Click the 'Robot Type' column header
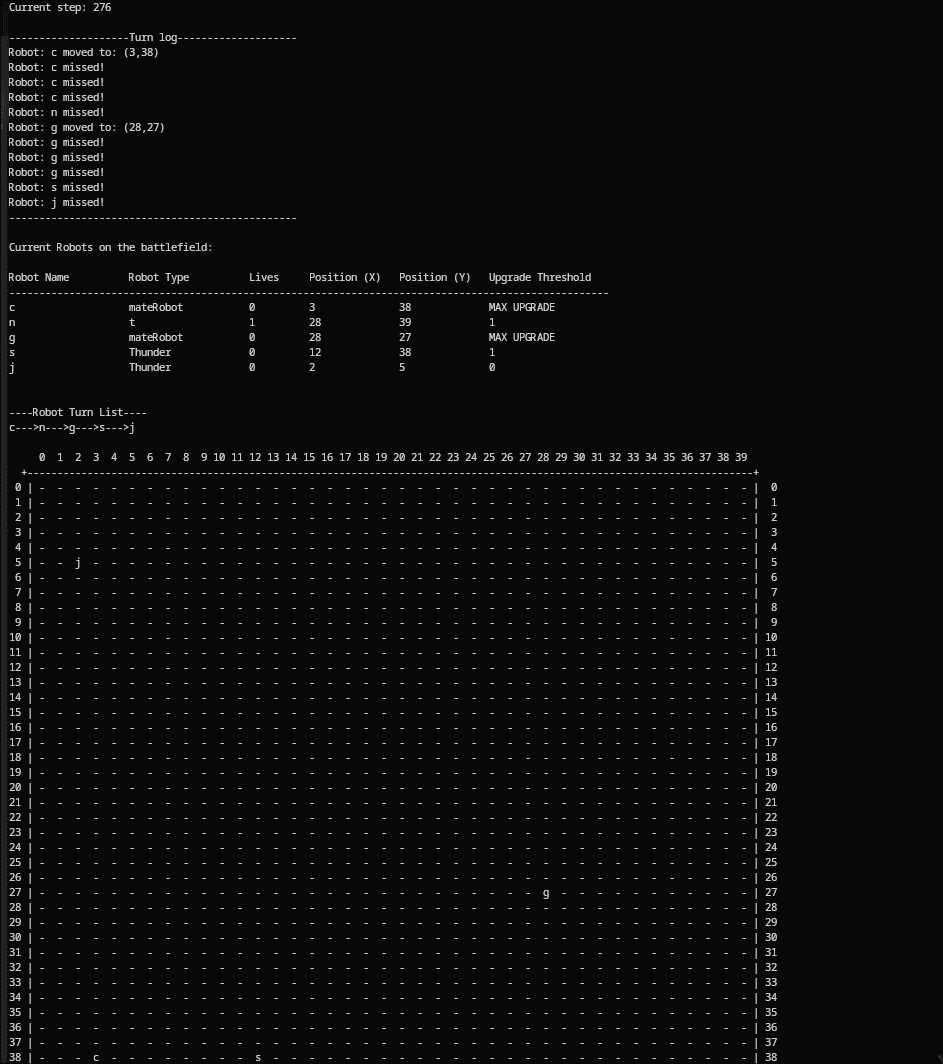Viewport: 943px width, 1064px height. click(158, 277)
